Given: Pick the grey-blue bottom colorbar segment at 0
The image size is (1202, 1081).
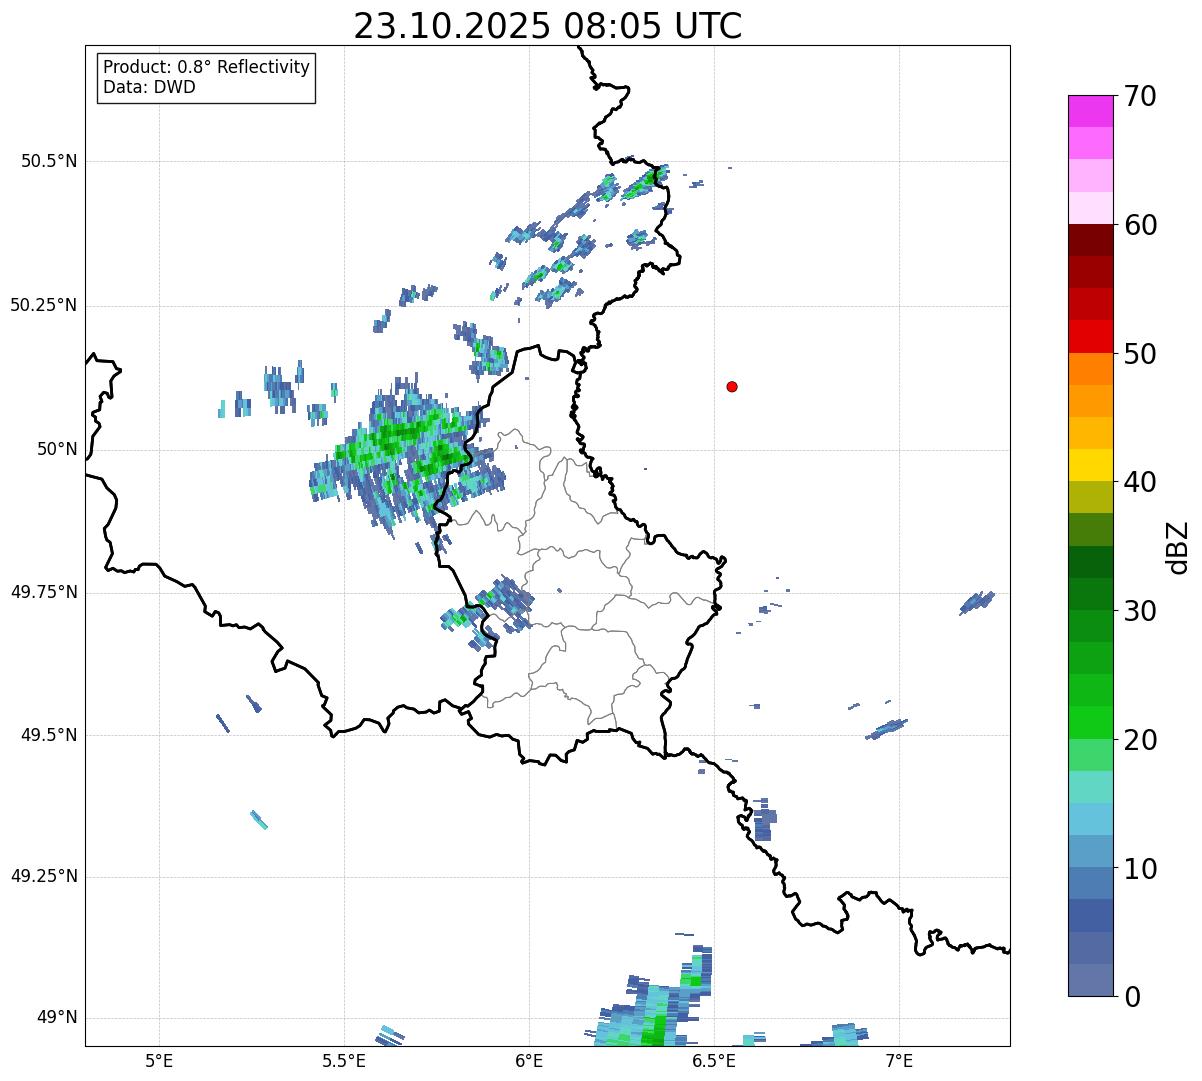Looking at the screenshot, I should (1090, 980).
